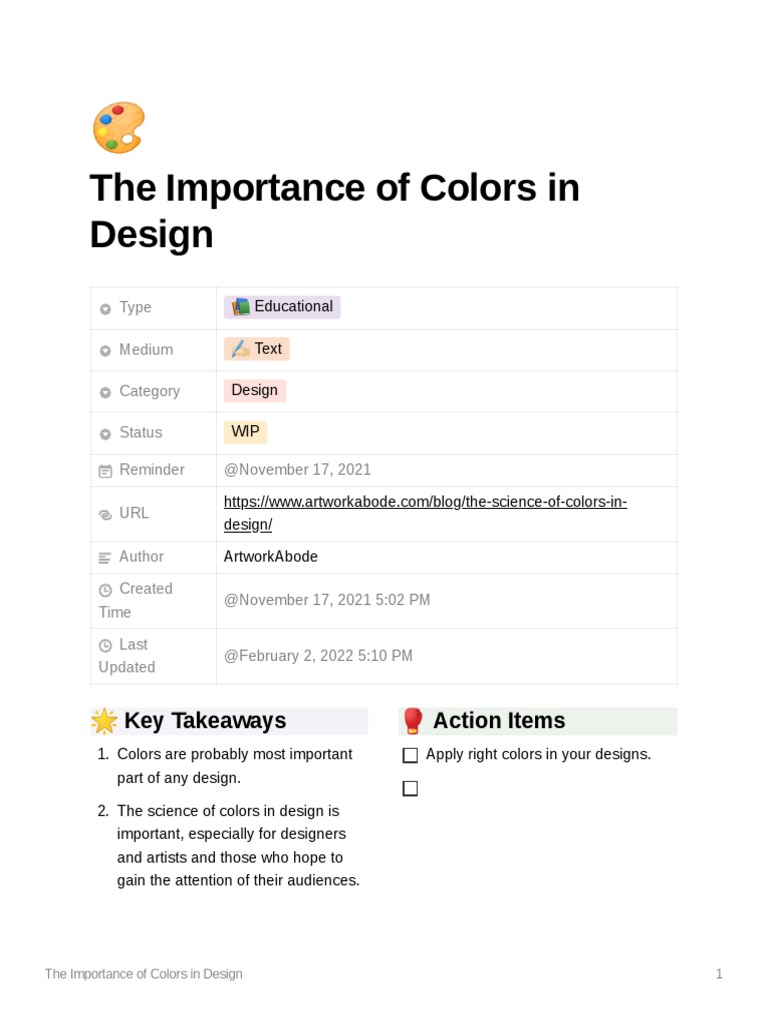Toggle the empty action item checkbox
Image resolution: width=768 pixels, height=1024 pixels.
[410, 789]
